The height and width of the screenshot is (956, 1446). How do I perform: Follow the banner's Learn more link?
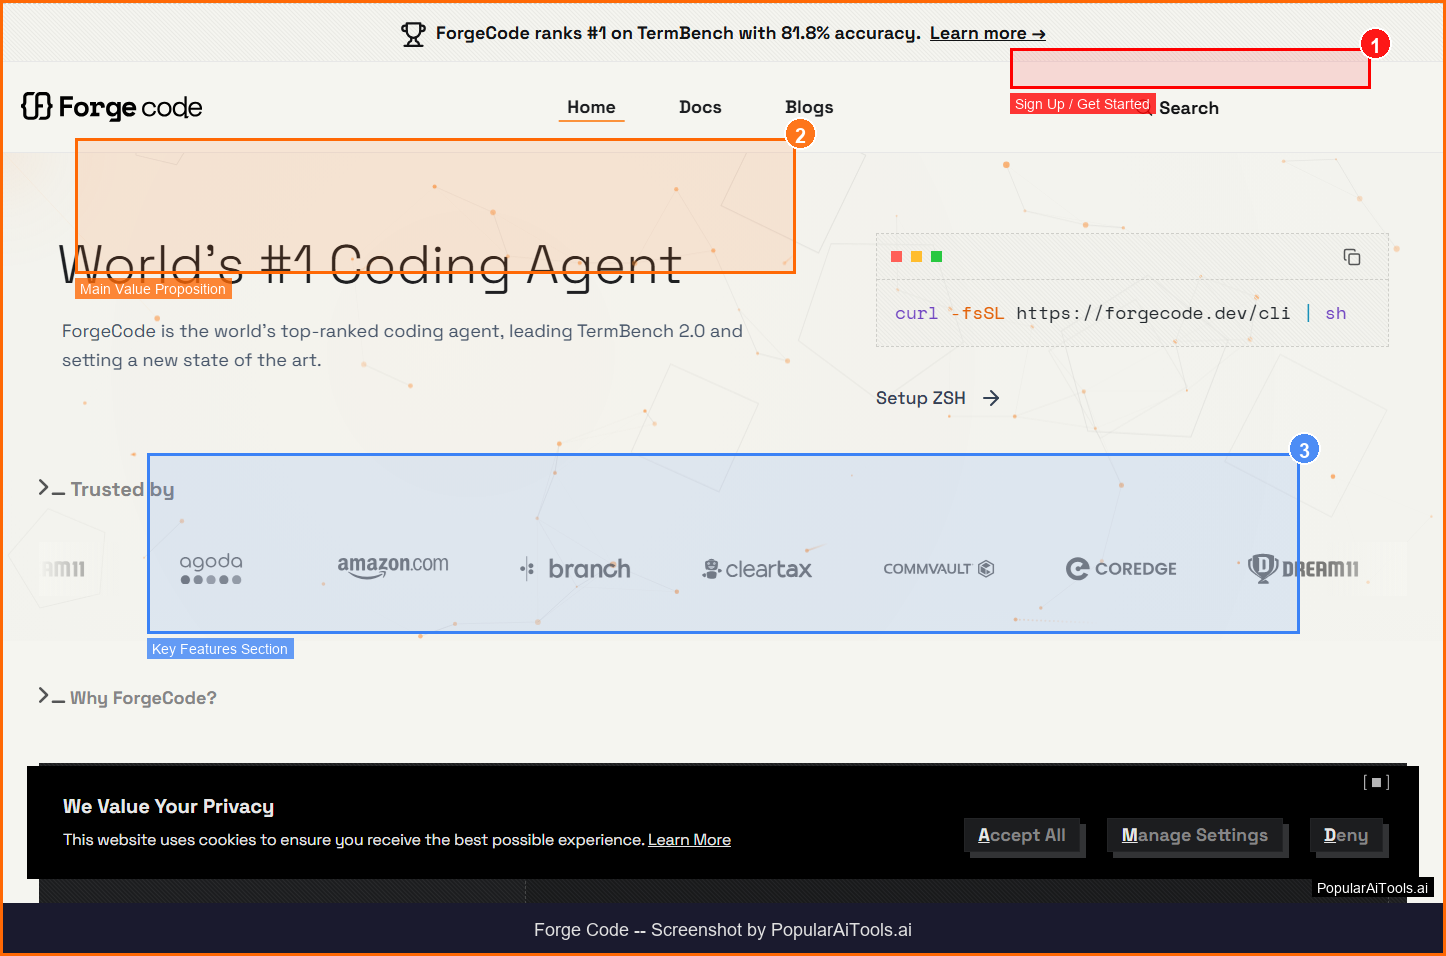(987, 34)
